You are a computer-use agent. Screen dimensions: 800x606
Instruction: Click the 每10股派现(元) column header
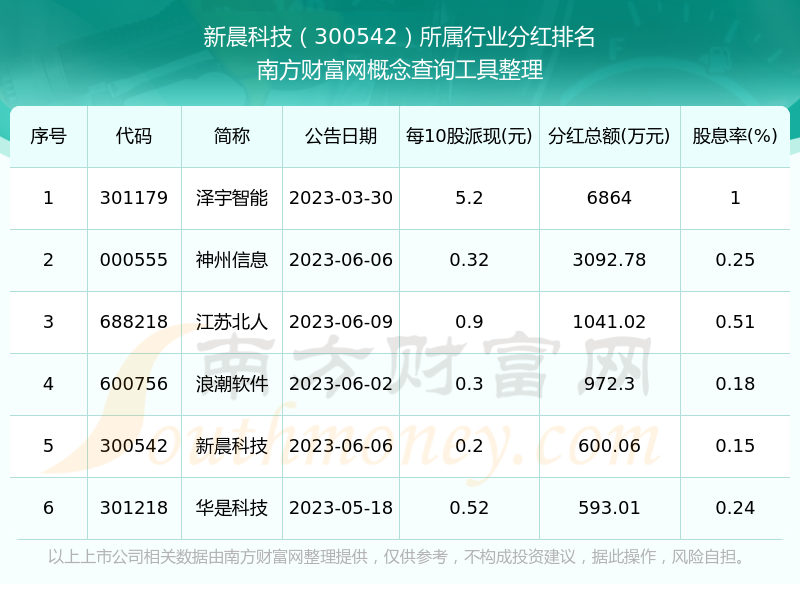pos(469,136)
